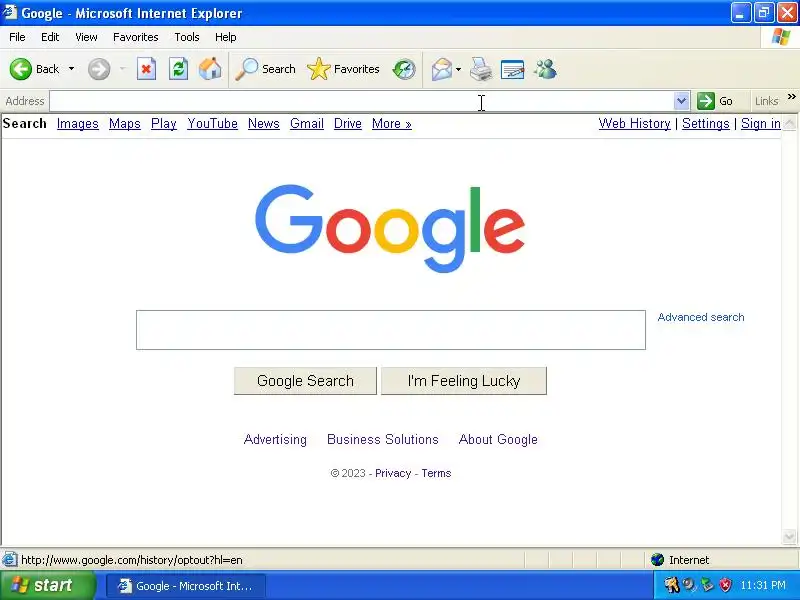Go to the Home page icon

[x=210, y=69]
